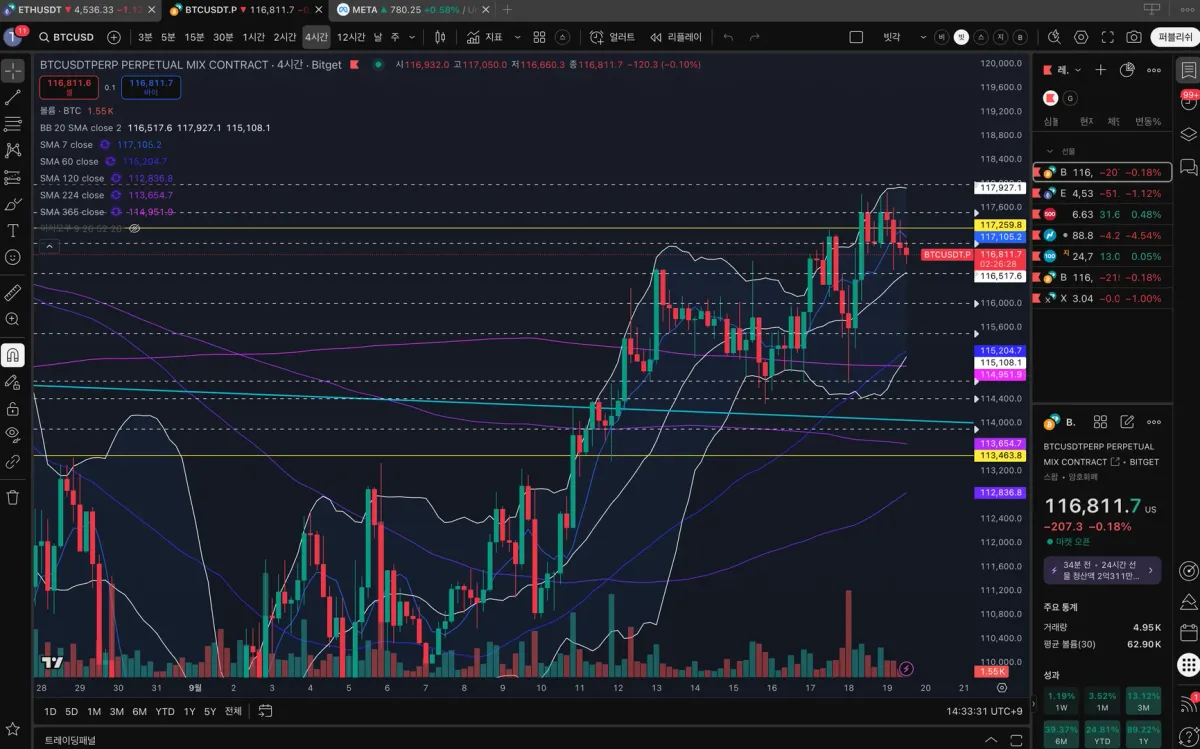The height and width of the screenshot is (749, 1200).
Task: Toggle hide all drawings eye icon
Action: [13, 434]
